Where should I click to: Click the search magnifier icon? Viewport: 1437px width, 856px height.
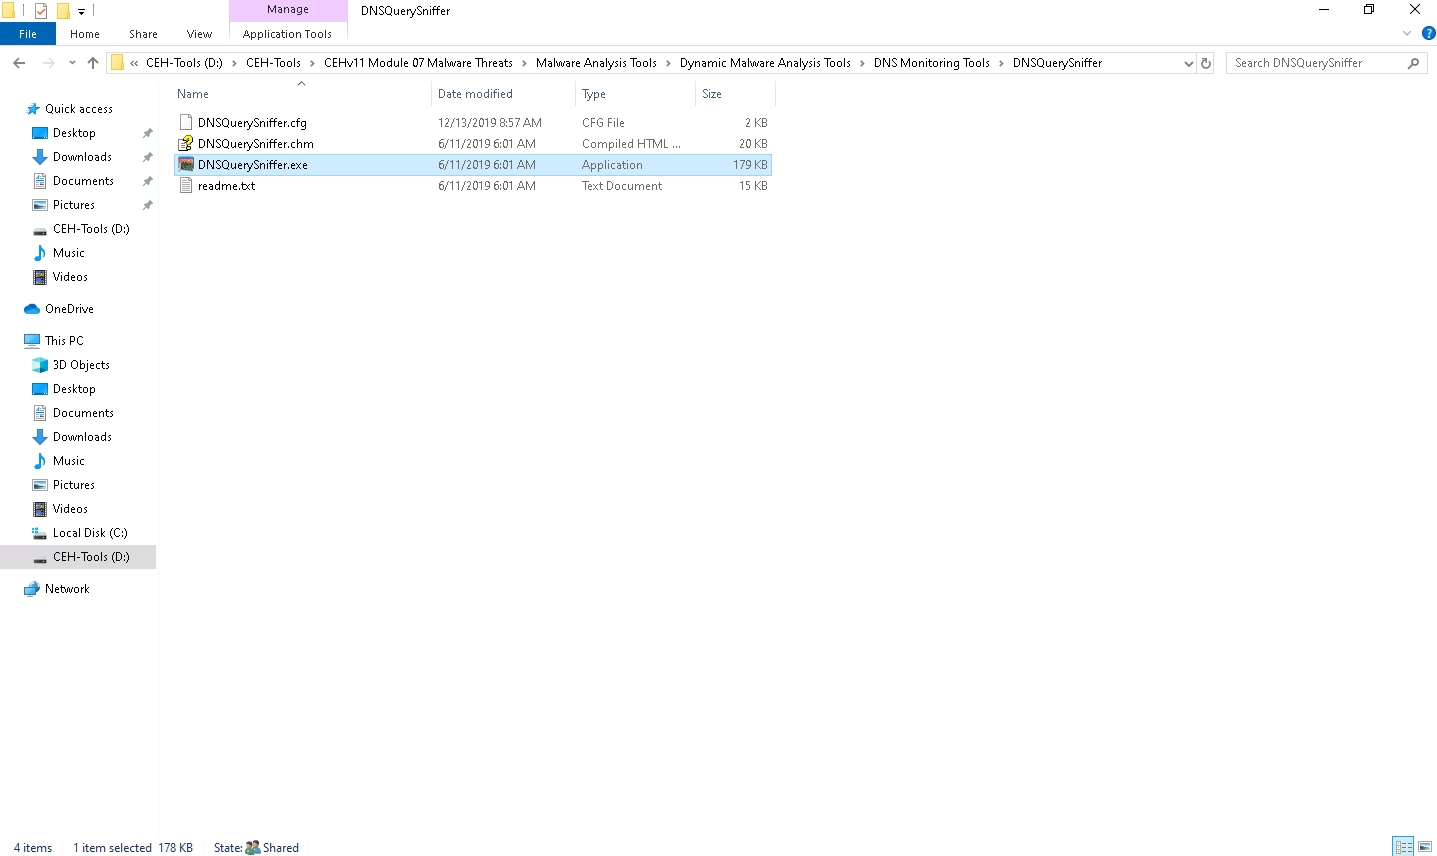tap(1413, 63)
